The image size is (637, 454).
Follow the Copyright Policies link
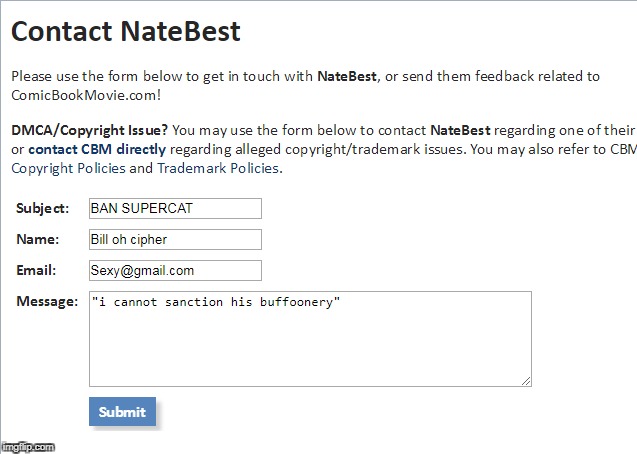pos(68,168)
